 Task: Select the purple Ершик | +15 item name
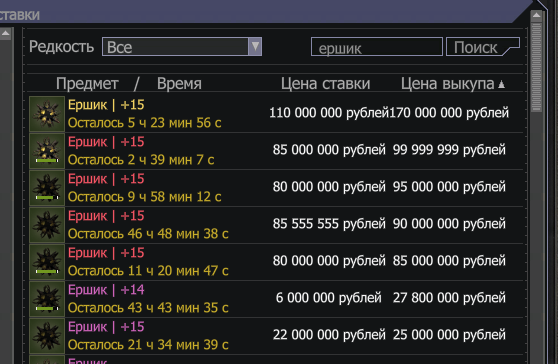click(x=106, y=327)
